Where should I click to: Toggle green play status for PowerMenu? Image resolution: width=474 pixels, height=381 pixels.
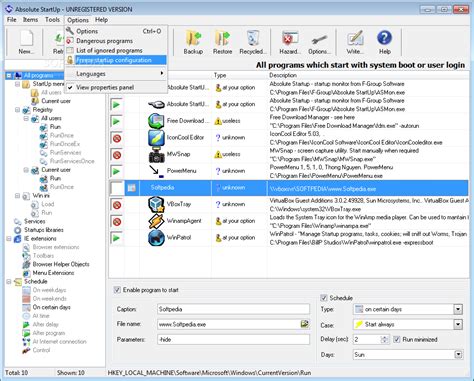point(116,171)
